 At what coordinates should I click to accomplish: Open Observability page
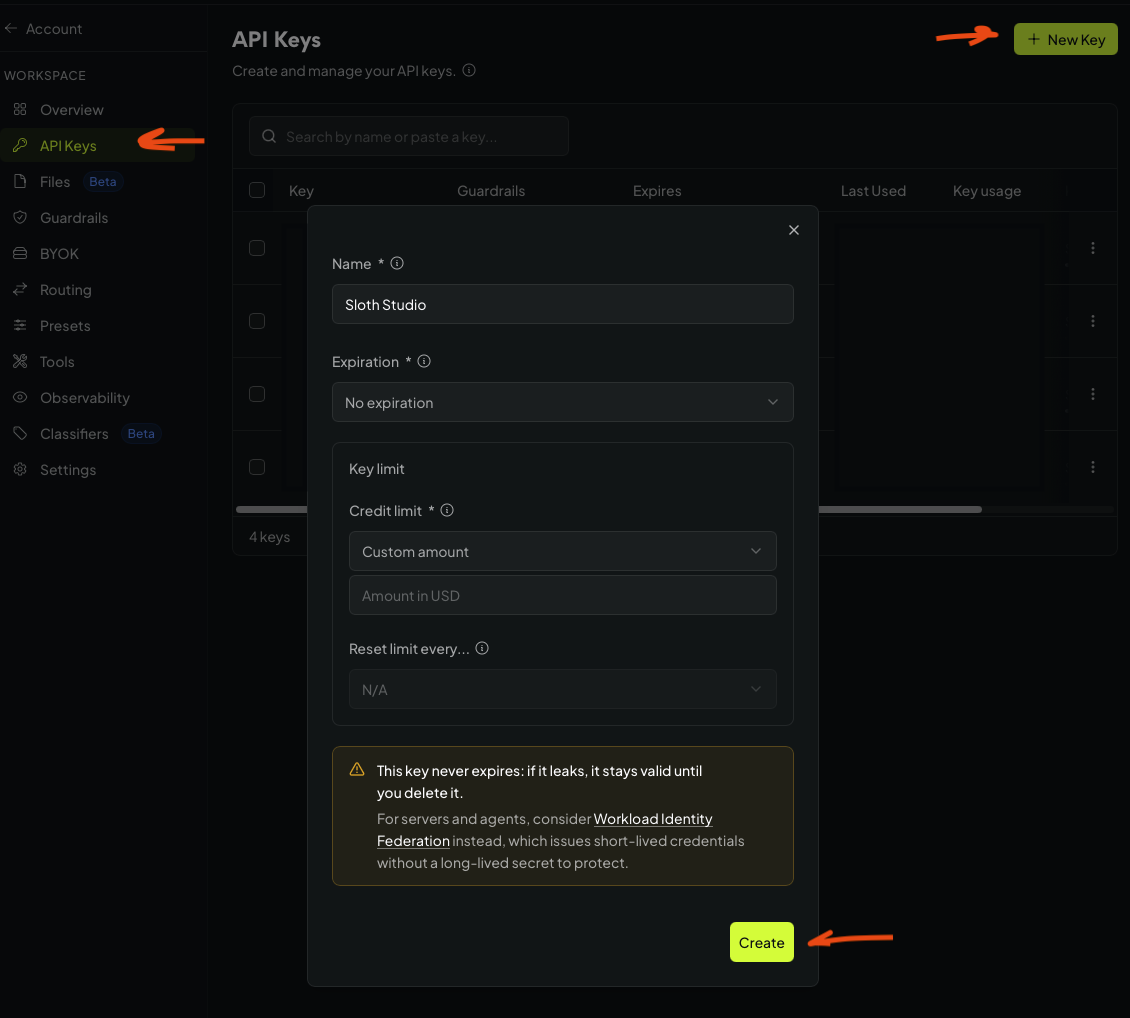pyautogui.click(x=84, y=398)
